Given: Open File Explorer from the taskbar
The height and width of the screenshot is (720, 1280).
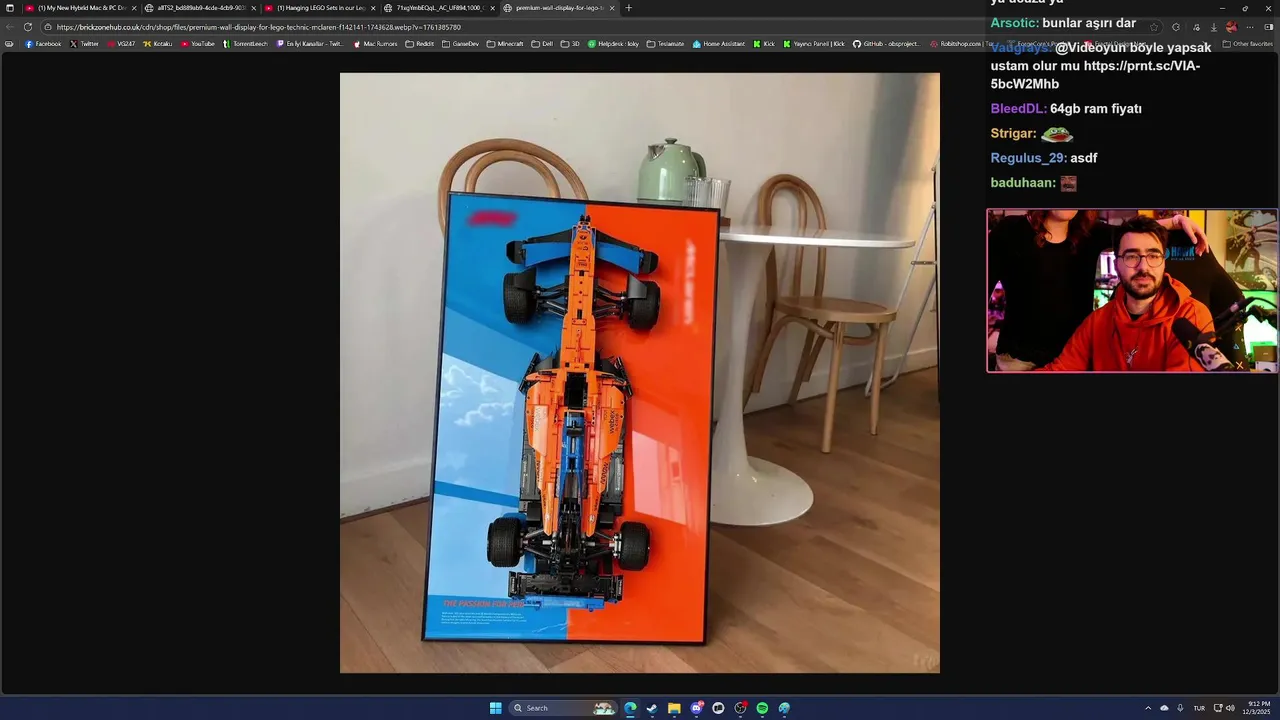Looking at the screenshot, I should click(x=674, y=708).
